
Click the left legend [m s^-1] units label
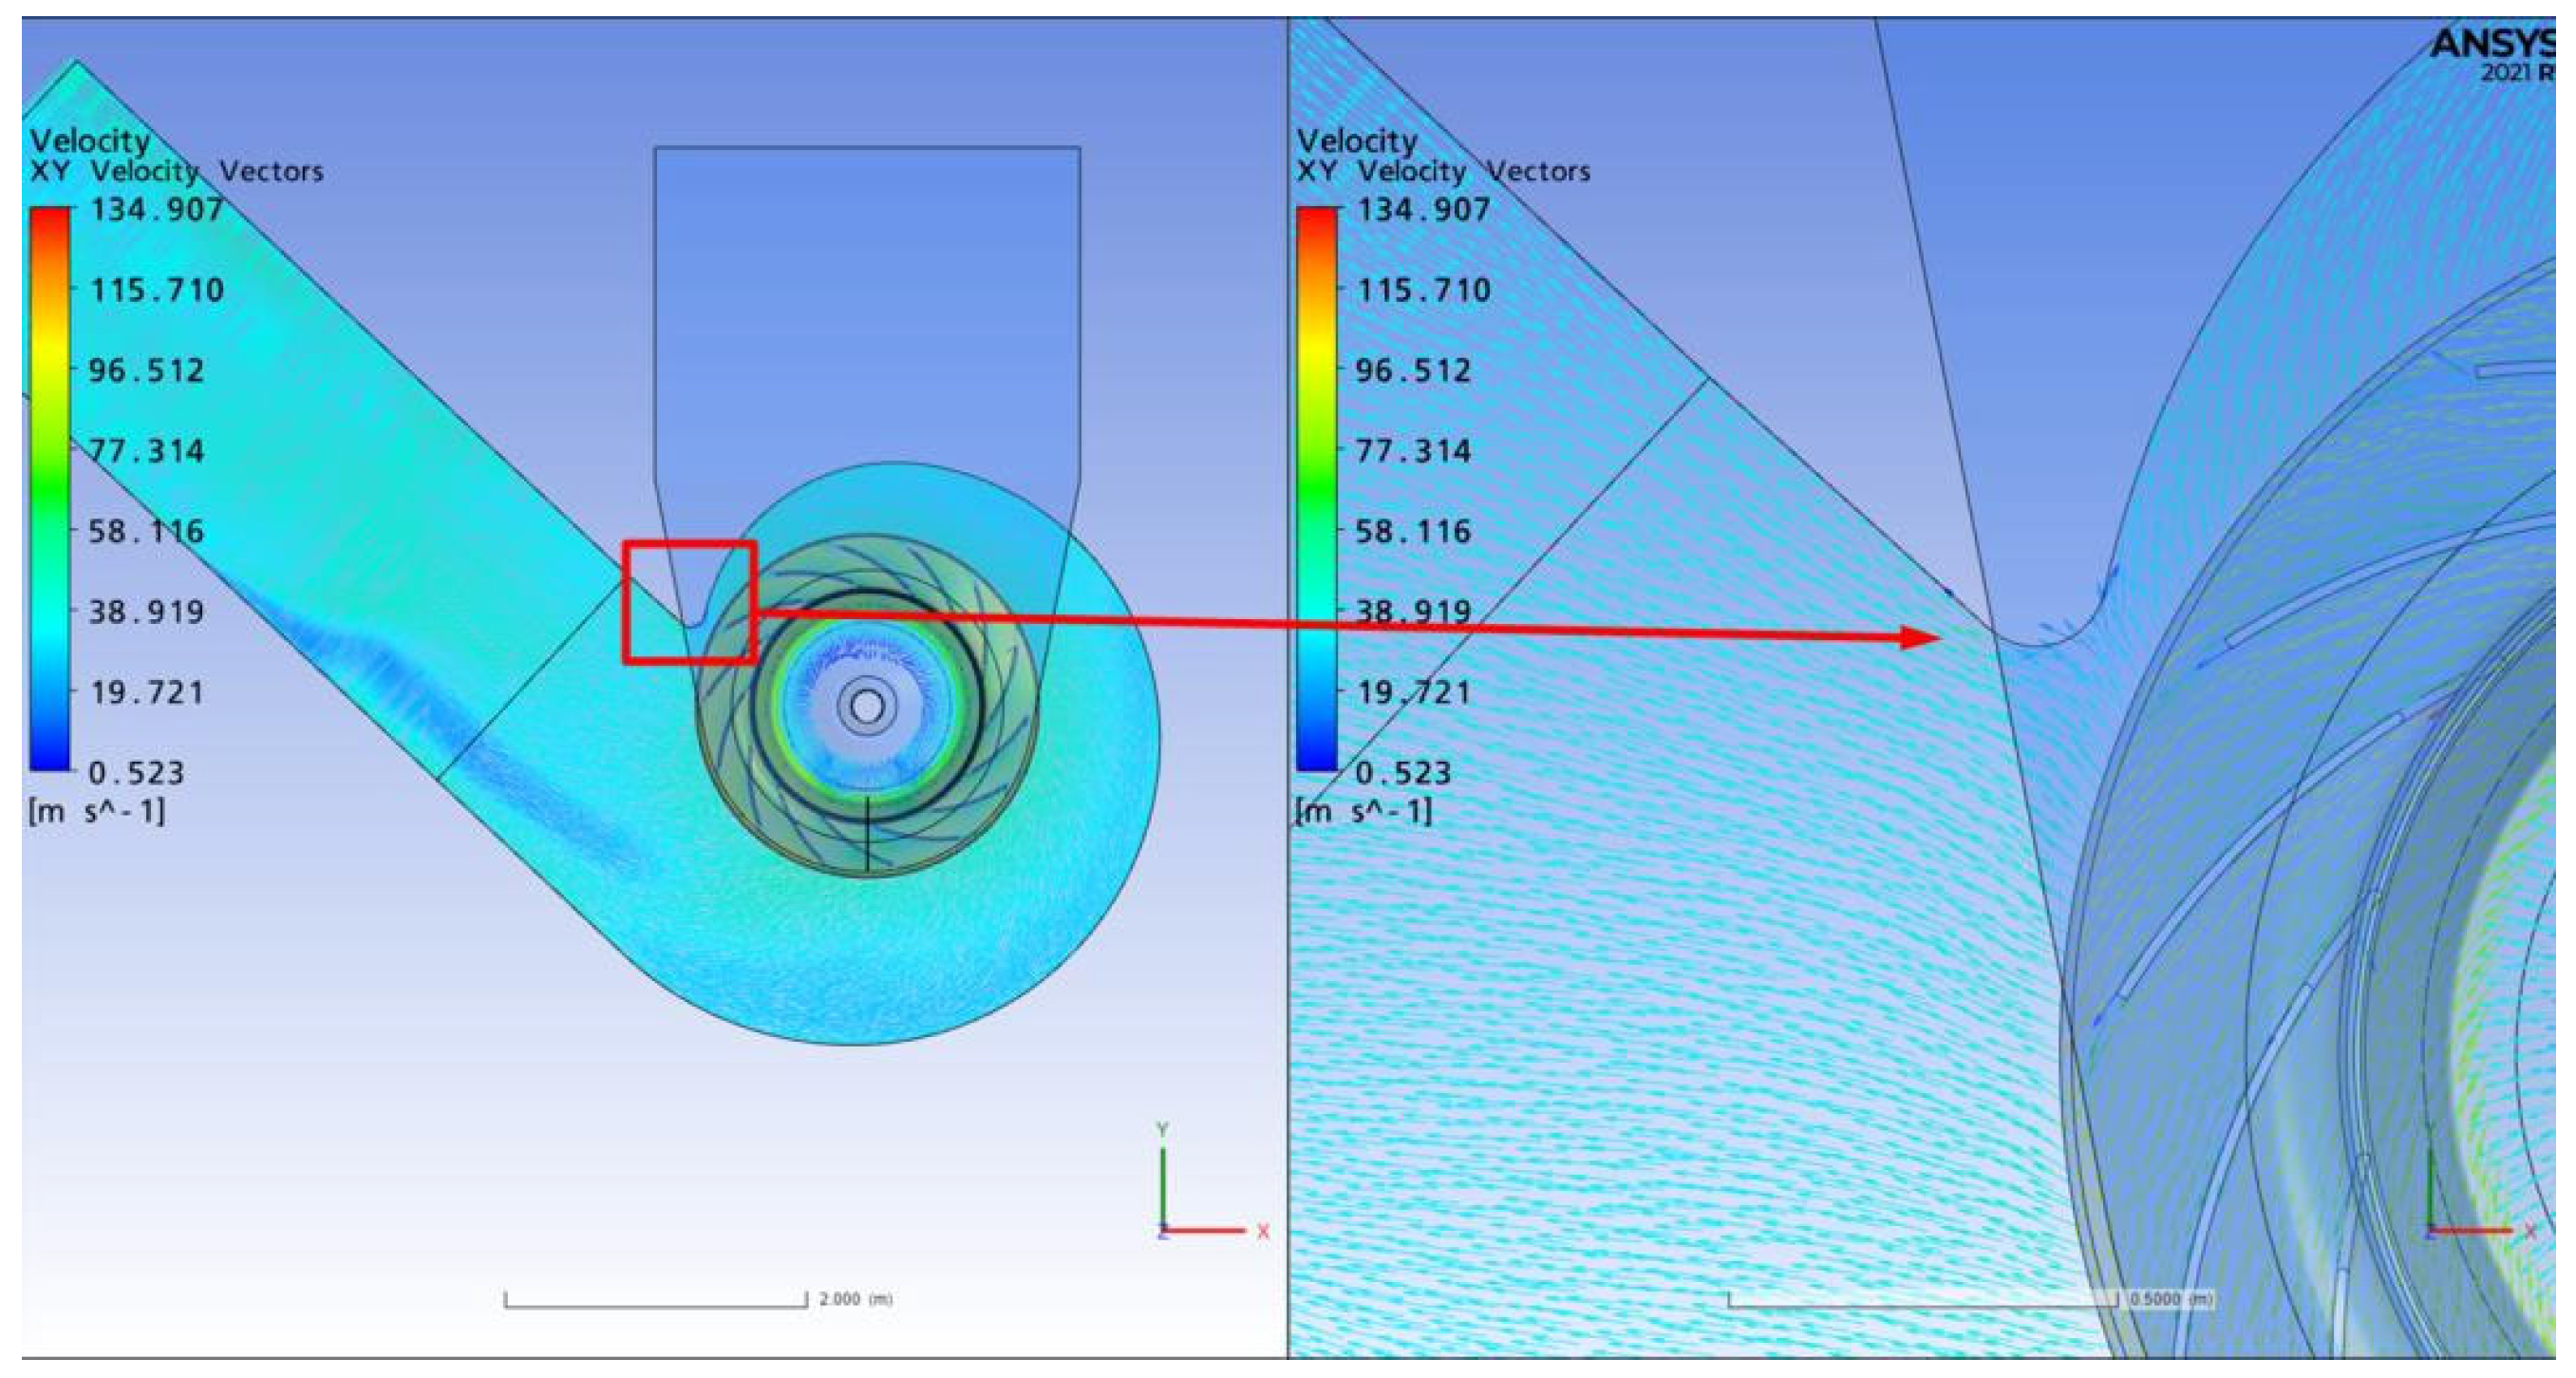(x=96, y=811)
